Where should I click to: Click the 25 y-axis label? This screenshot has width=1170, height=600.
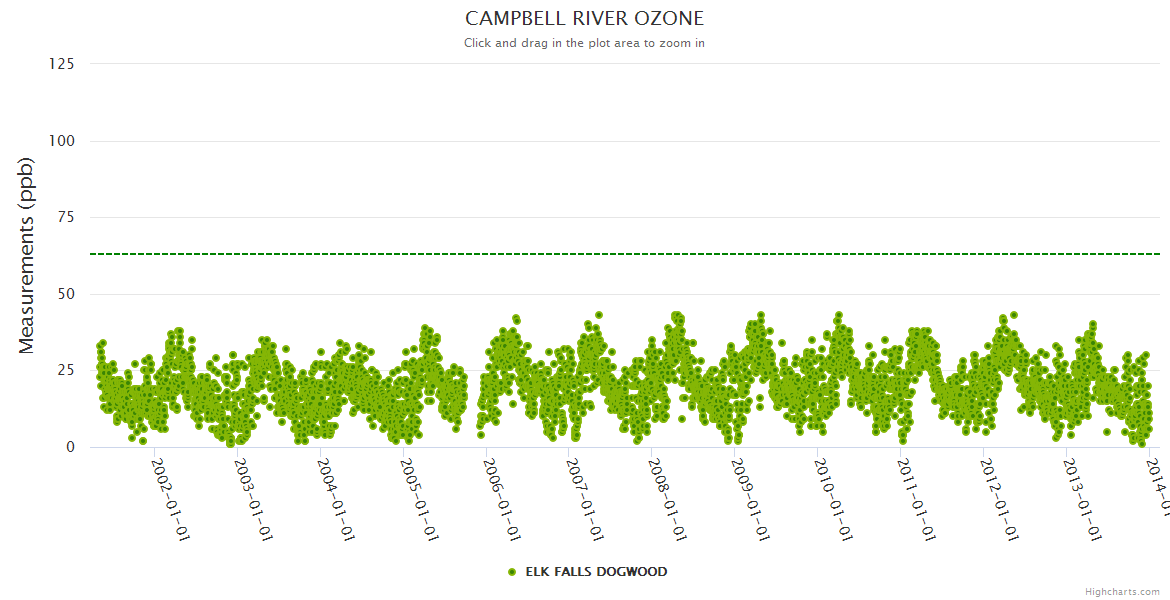pos(65,371)
